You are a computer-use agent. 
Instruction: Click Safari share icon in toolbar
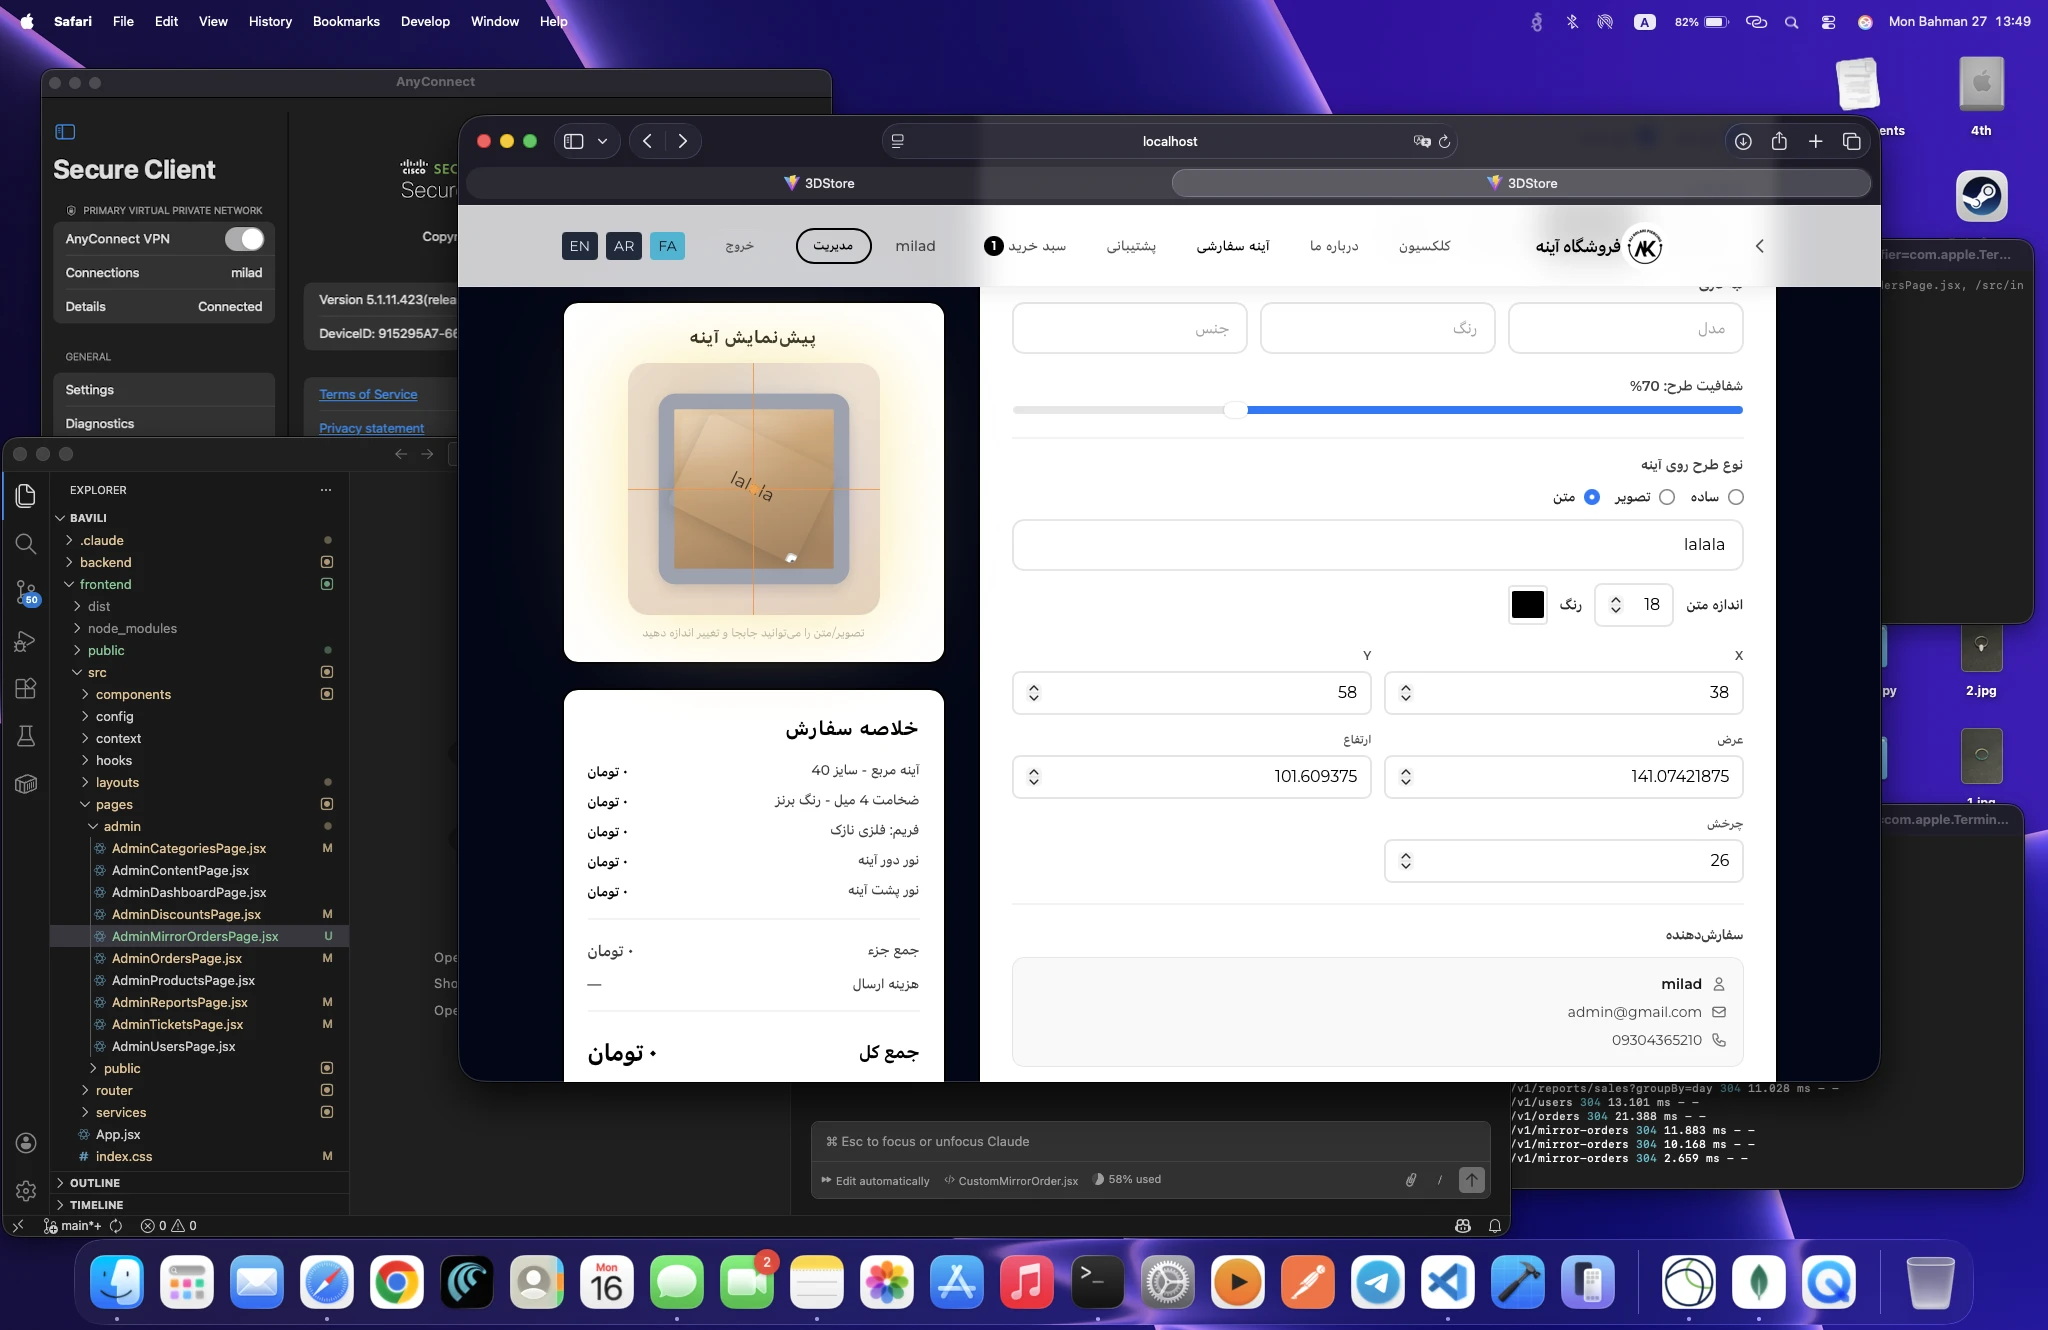click(x=1779, y=141)
